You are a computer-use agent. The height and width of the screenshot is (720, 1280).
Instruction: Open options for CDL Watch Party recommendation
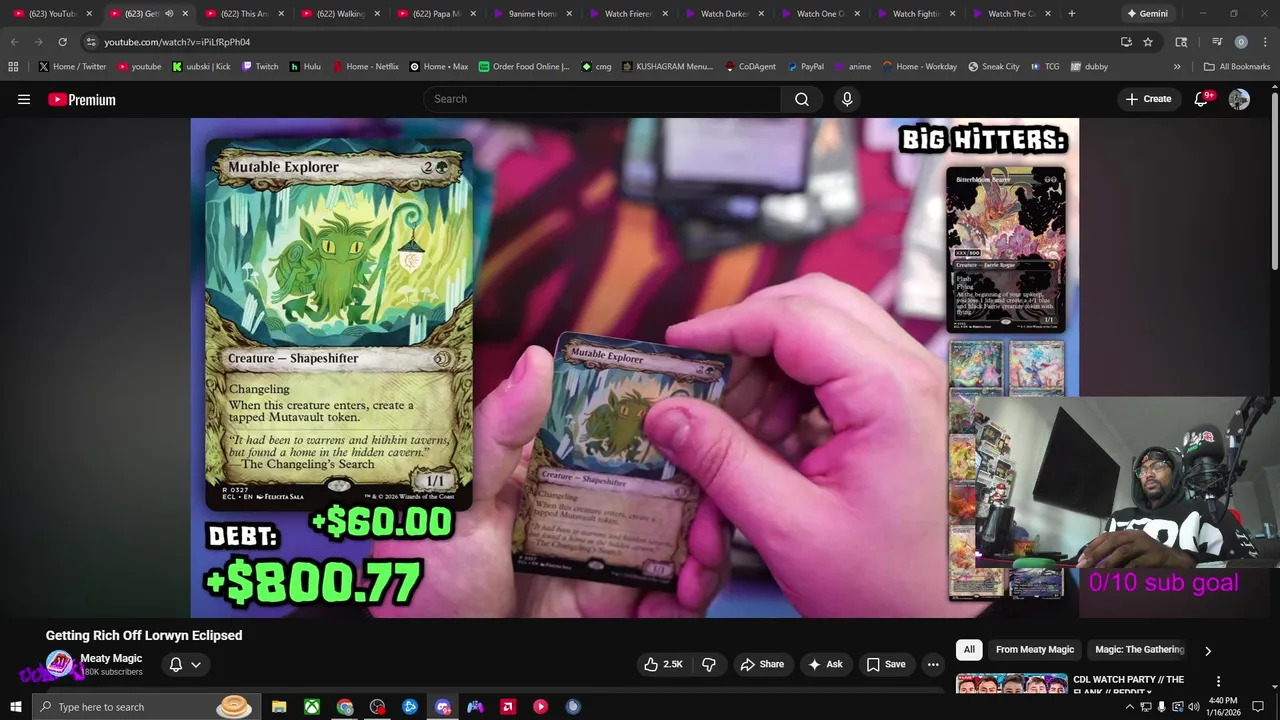(x=1218, y=681)
